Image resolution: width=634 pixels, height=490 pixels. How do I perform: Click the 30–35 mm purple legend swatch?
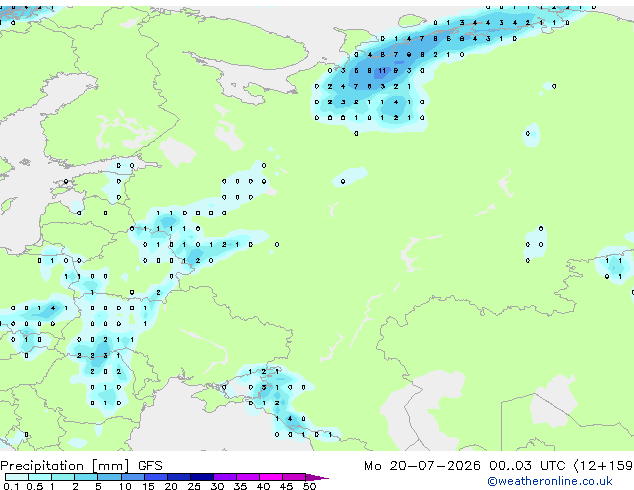click(x=225, y=477)
